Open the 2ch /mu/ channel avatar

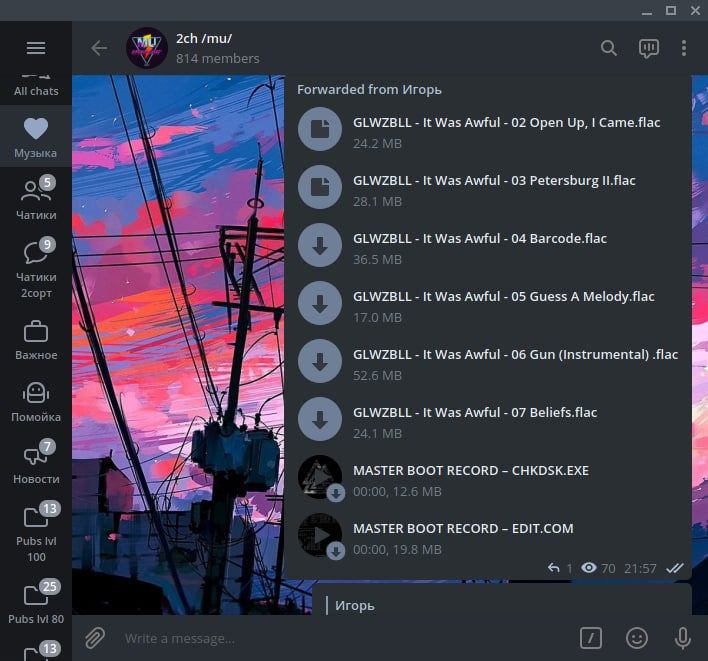click(147, 48)
